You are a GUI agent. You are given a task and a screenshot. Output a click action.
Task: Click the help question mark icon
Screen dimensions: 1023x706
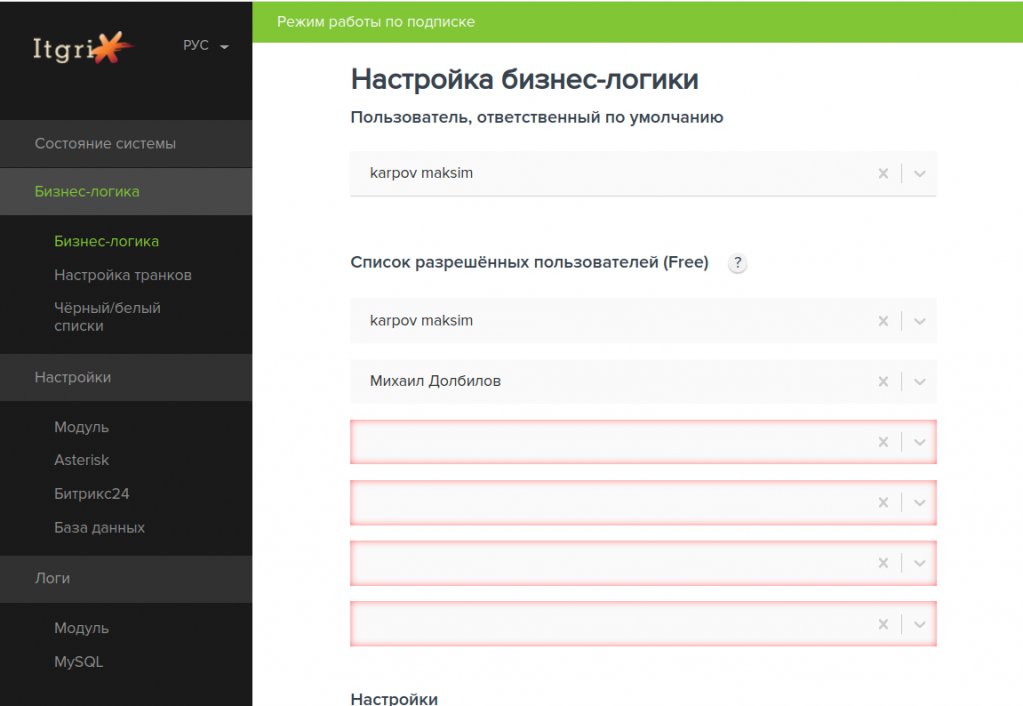[x=737, y=264]
